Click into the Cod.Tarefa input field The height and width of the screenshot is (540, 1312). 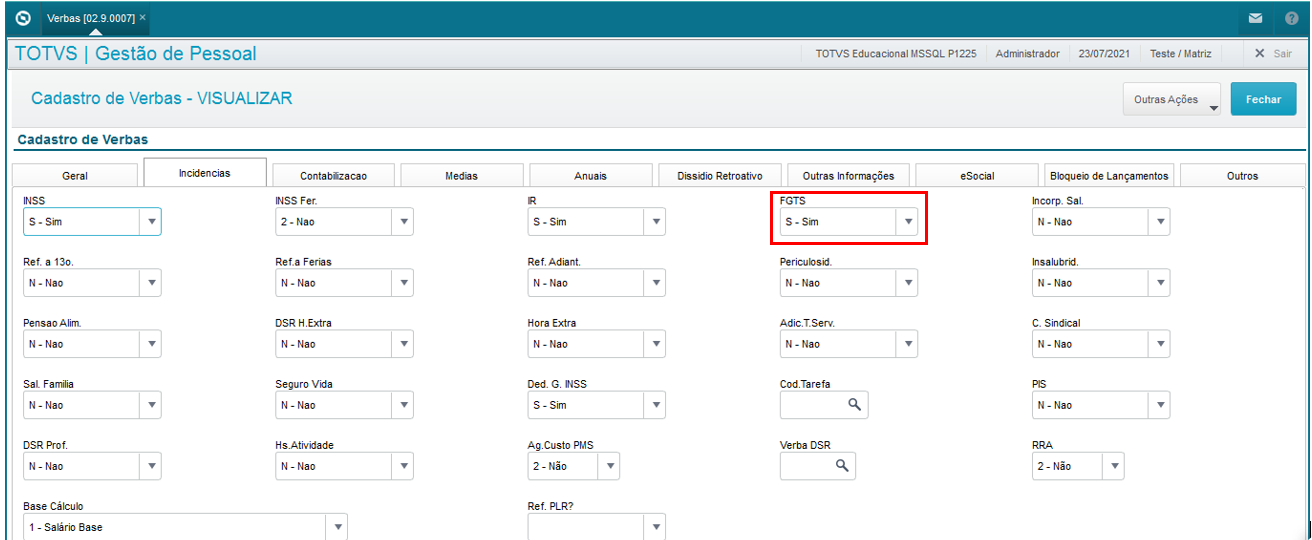[824, 405]
